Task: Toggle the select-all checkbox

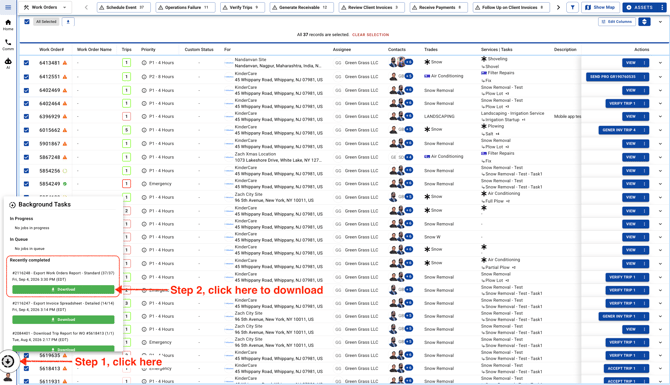Action: tap(27, 22)
